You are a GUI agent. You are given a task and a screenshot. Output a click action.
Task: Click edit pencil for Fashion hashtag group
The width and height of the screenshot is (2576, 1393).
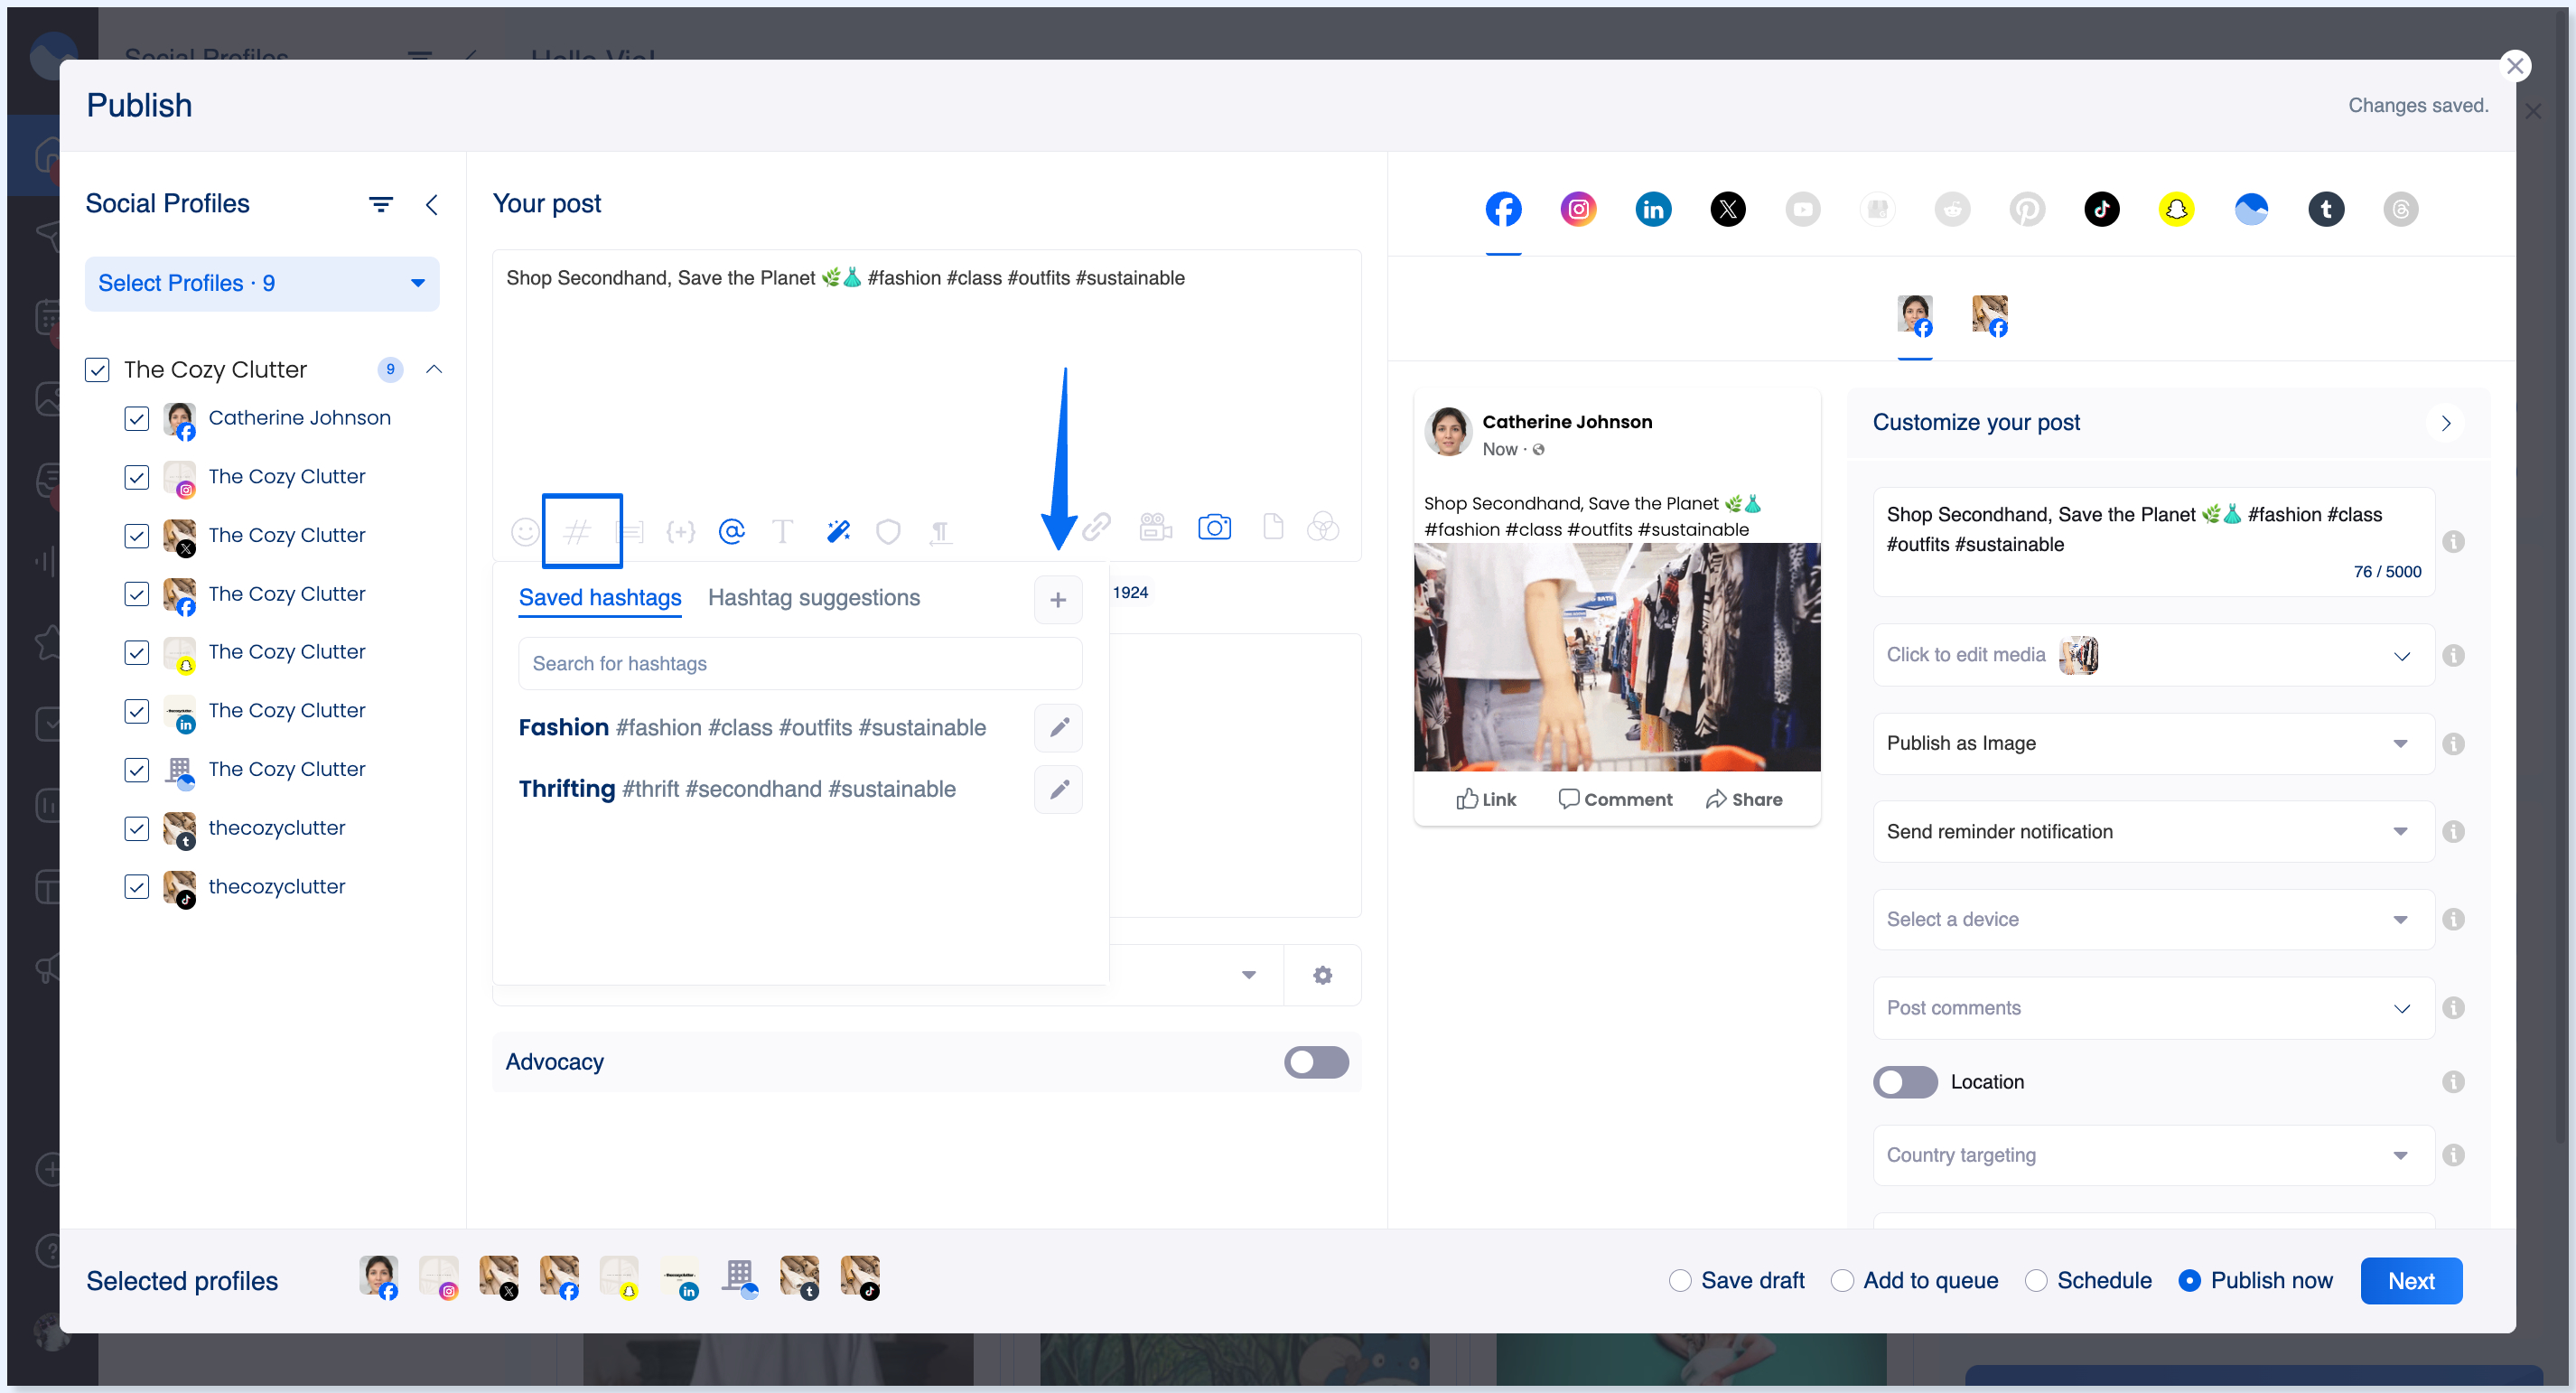click(1058, 727)
